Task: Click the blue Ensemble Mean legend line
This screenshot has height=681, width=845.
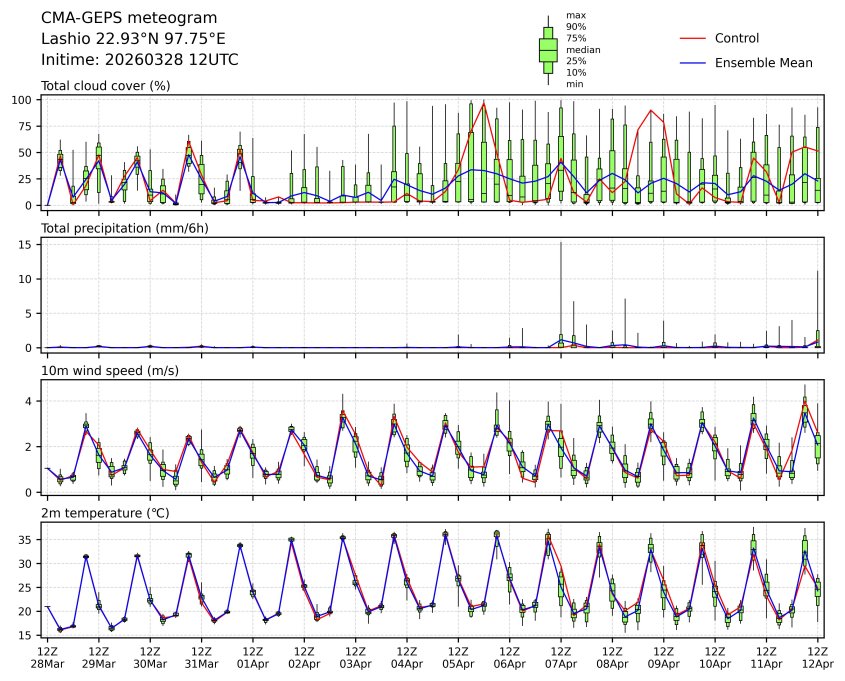Action: (x=693, y=63)
